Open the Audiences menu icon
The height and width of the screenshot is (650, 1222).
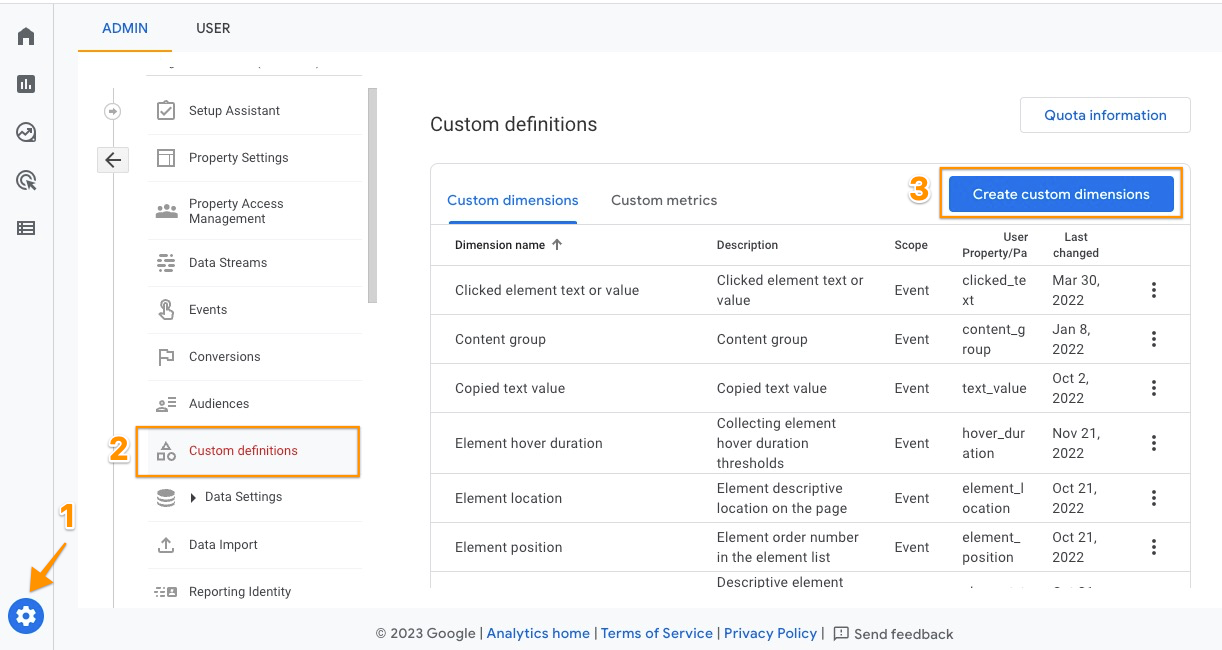click(165, 403)
